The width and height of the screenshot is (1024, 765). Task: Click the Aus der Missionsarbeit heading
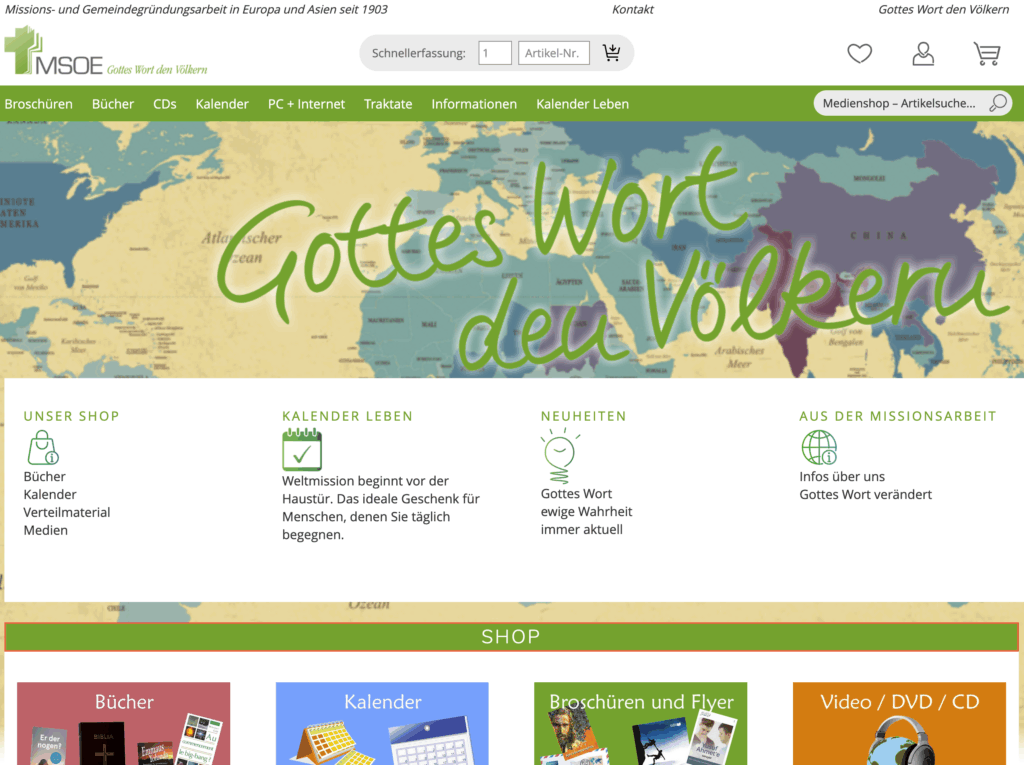tap(897, 416)
